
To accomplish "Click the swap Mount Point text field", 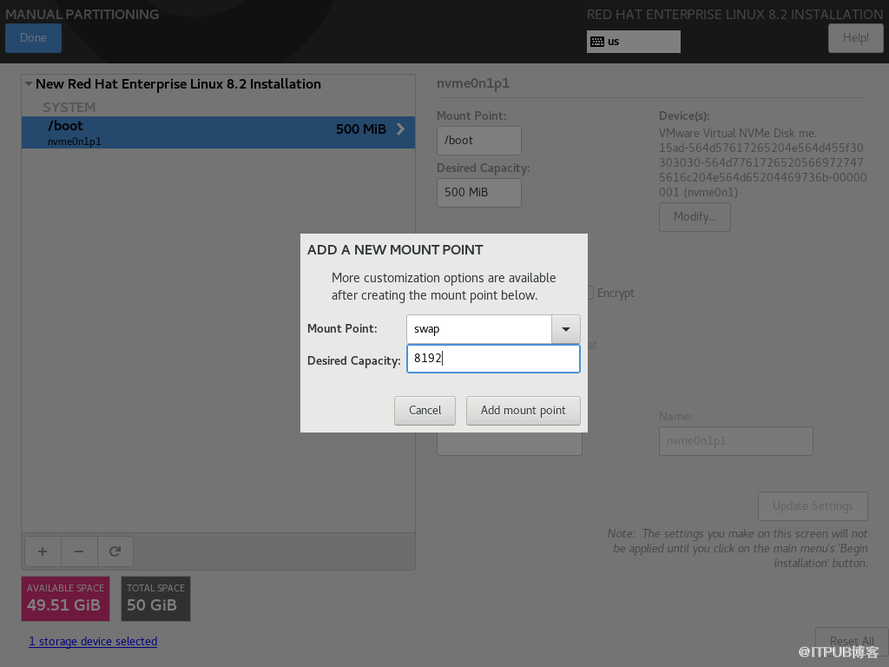I will pos(478,328).
